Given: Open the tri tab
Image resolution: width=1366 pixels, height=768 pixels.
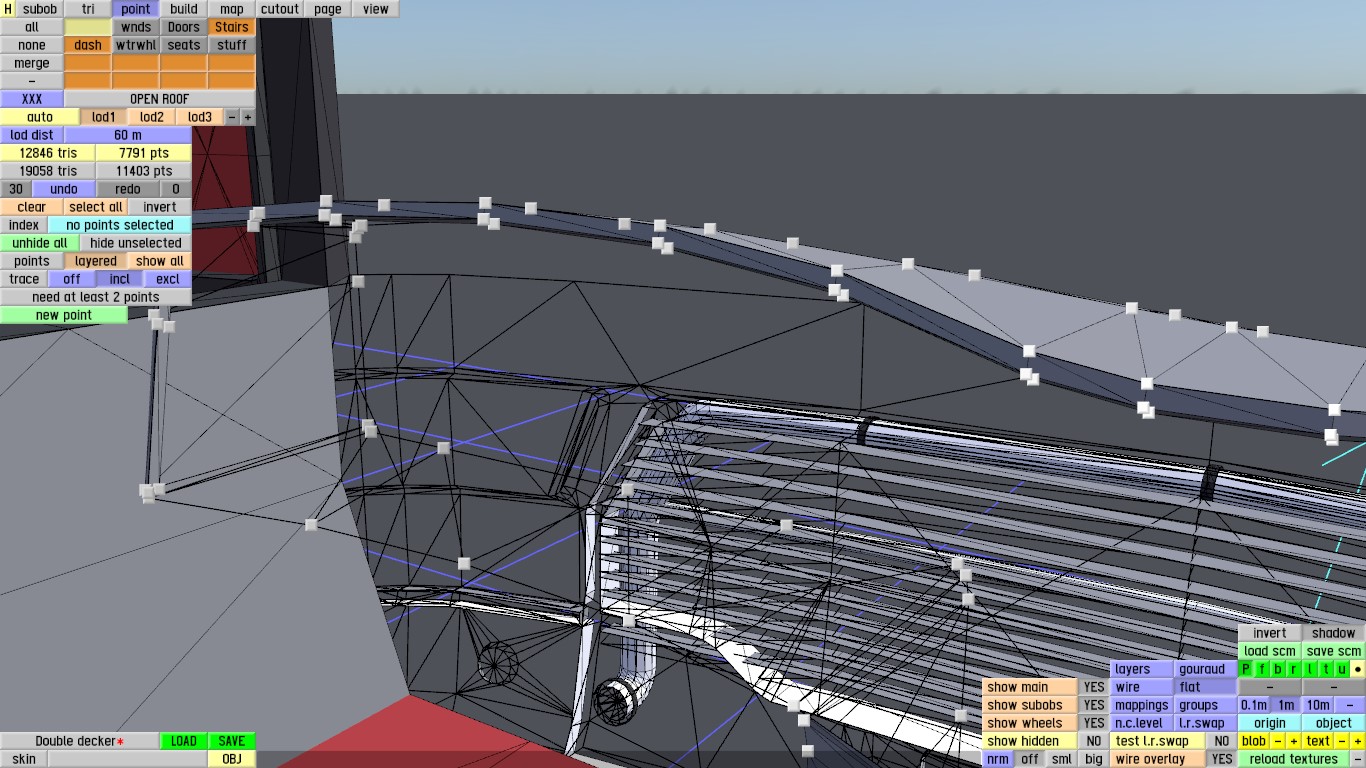Looking at the screenshot, I should coord(88,9).
